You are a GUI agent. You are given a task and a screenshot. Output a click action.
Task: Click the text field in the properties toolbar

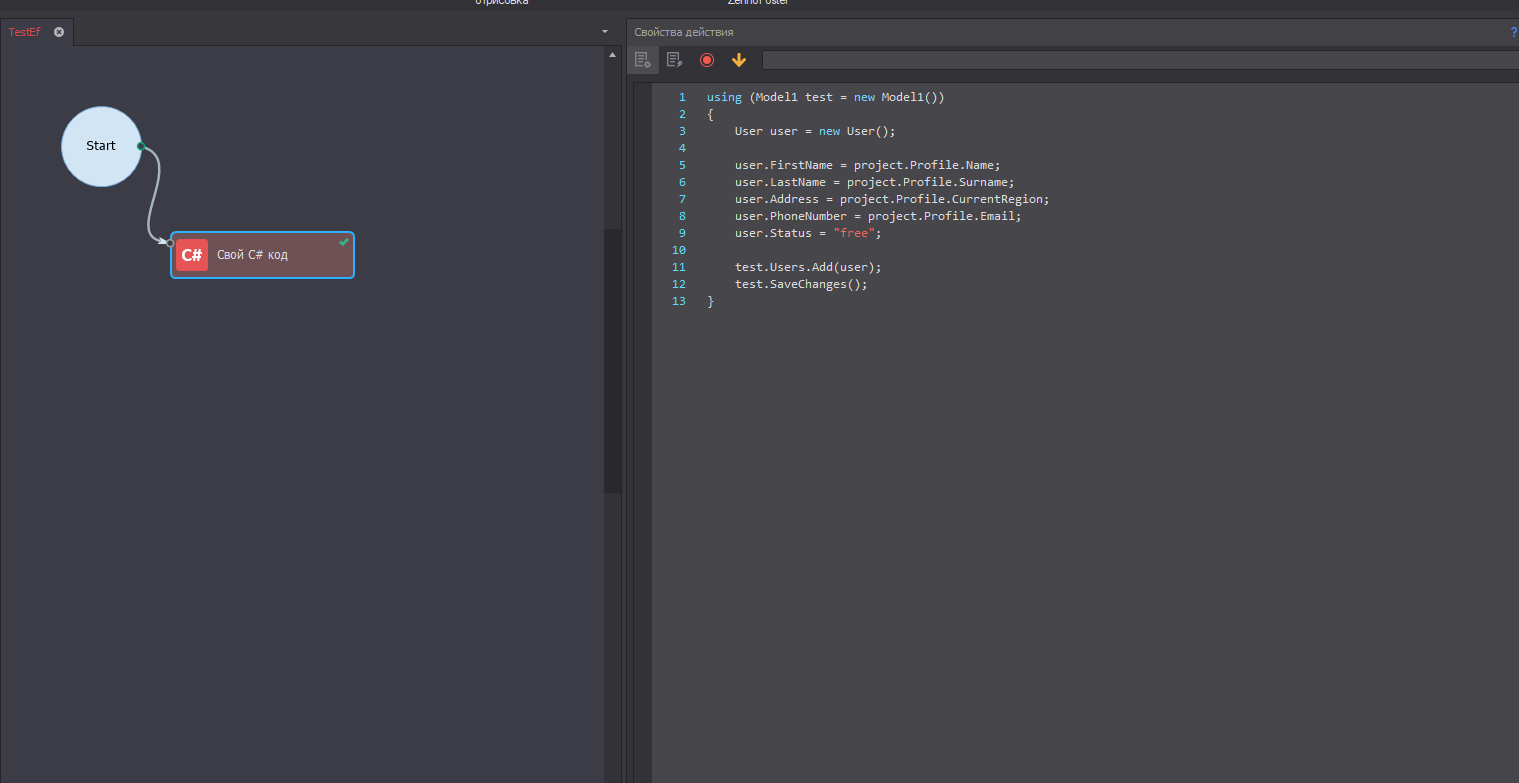click(x=1140, y=60)
